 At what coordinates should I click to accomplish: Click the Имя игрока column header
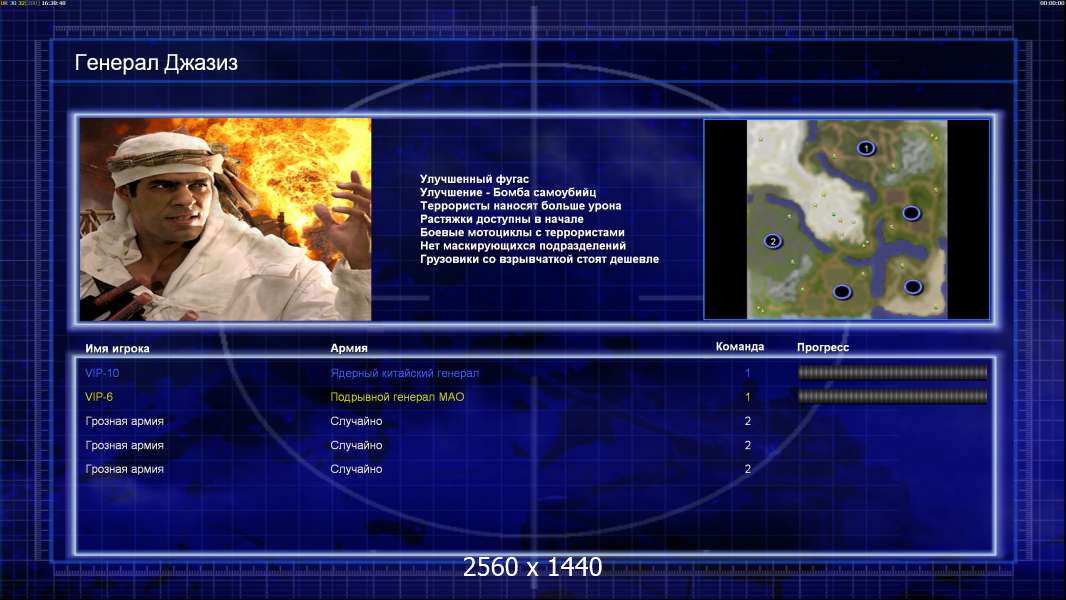[x=117, y=349]
